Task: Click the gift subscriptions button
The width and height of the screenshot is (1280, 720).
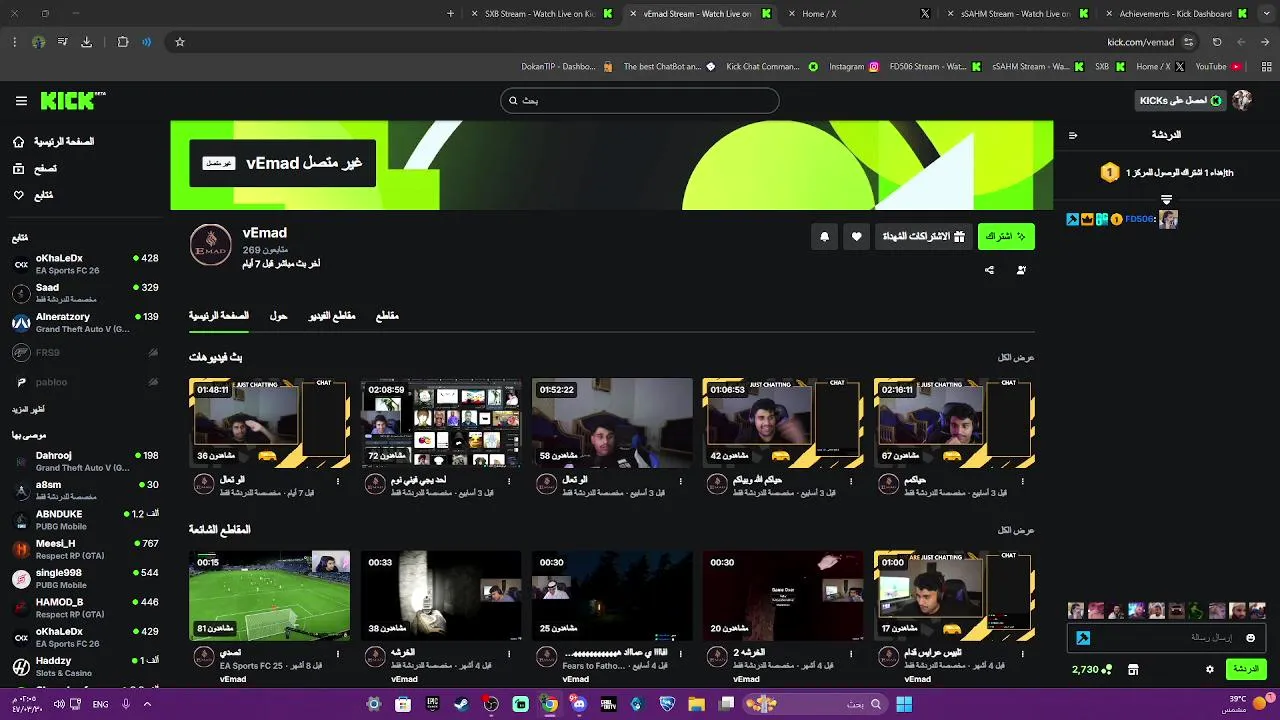Action: (923, 237)
